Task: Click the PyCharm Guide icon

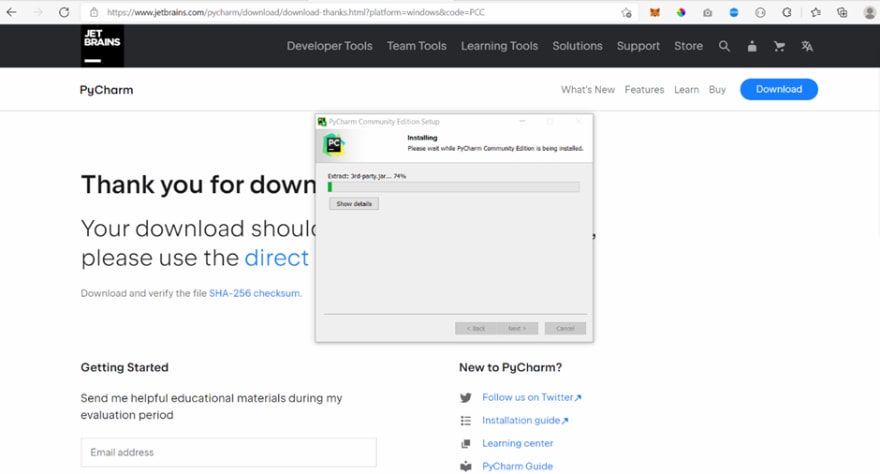Action: pos(466,467)
